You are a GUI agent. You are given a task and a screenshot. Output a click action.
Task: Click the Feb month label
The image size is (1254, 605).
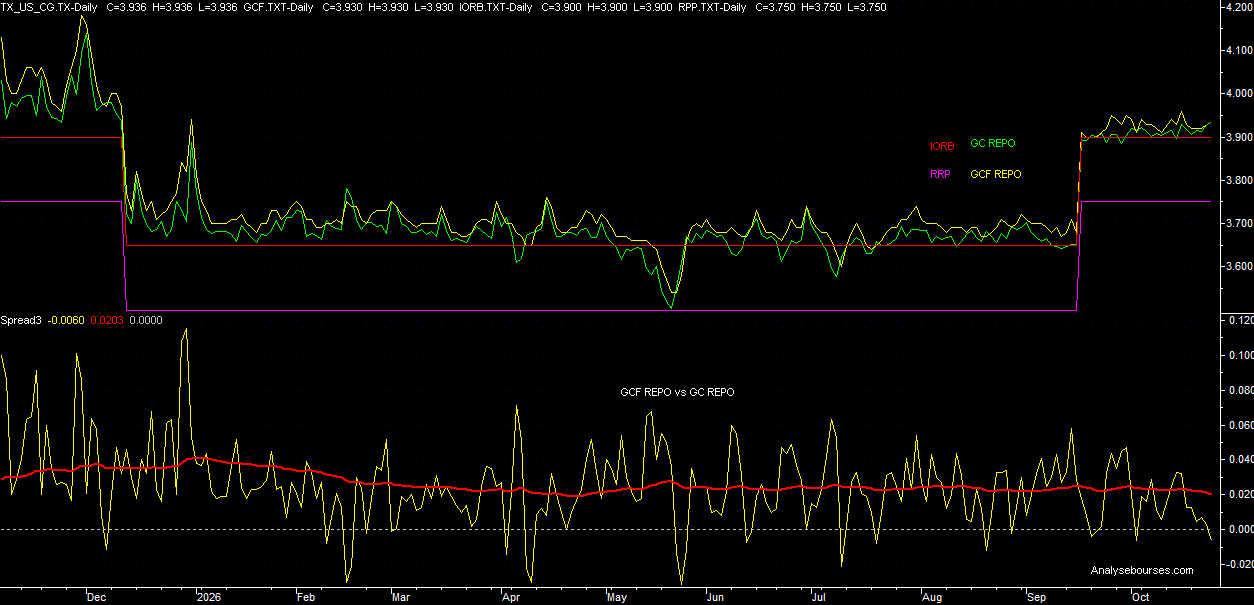(306, 597)
